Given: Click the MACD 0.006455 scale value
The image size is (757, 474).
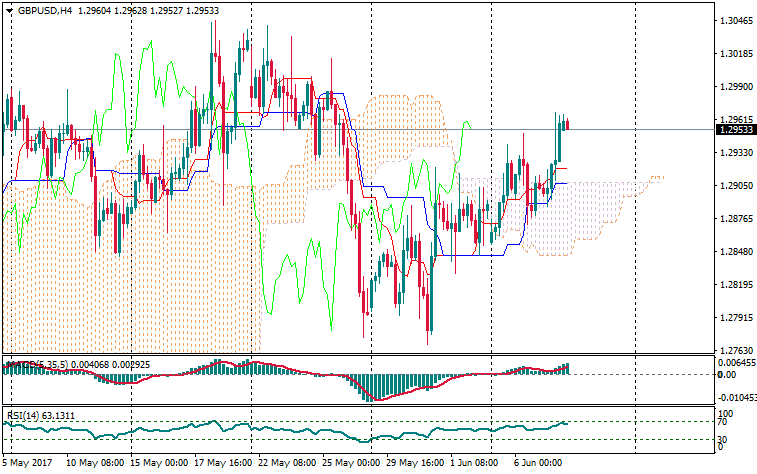Looking at the screenshot, I should pos(735,362).
